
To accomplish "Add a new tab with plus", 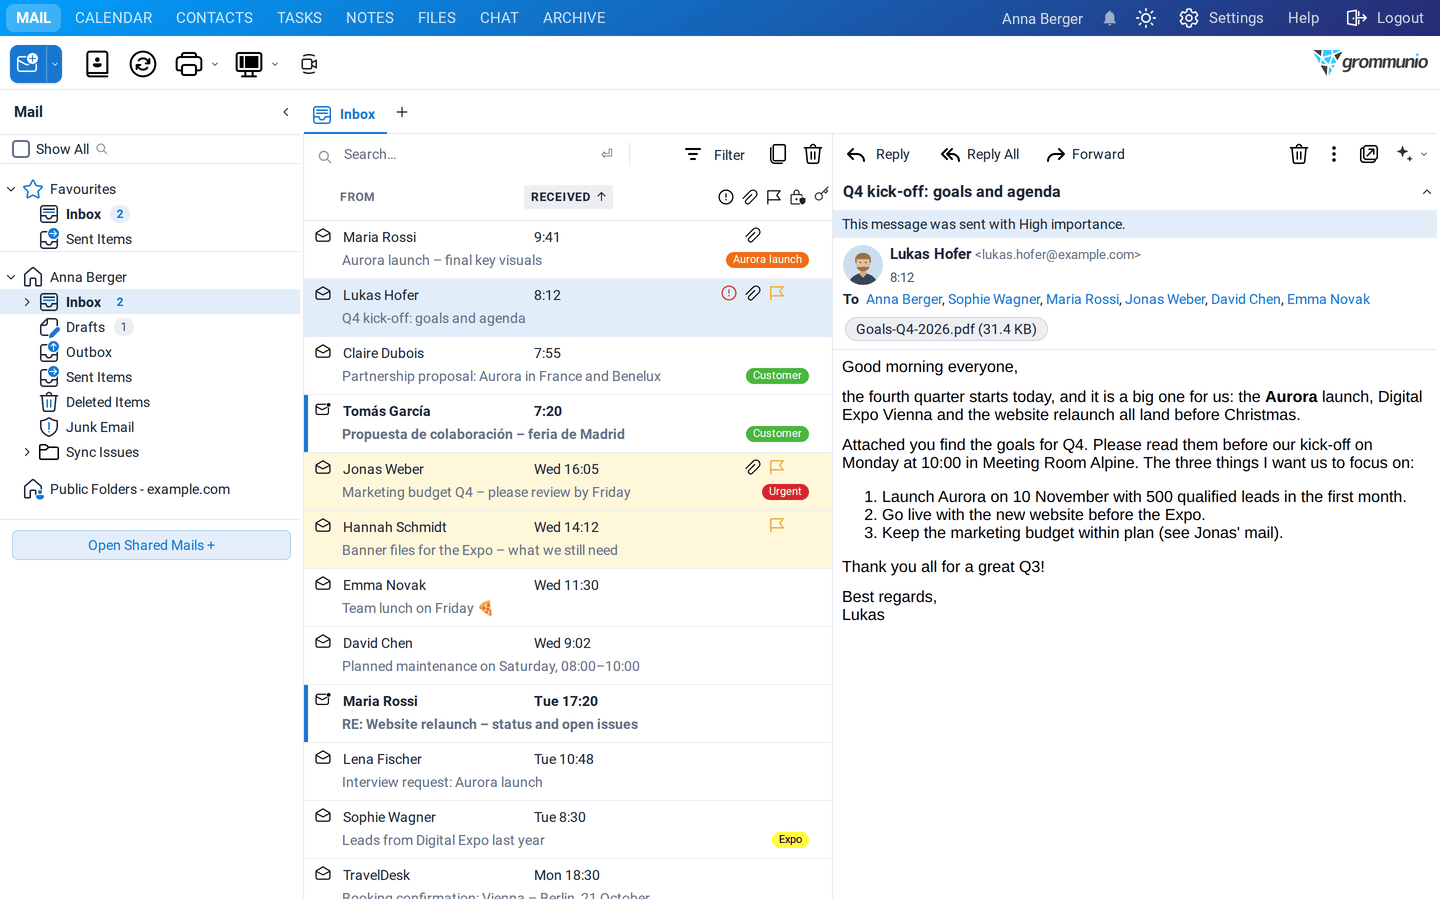I will pyautogui.click(x=402, y=112).
